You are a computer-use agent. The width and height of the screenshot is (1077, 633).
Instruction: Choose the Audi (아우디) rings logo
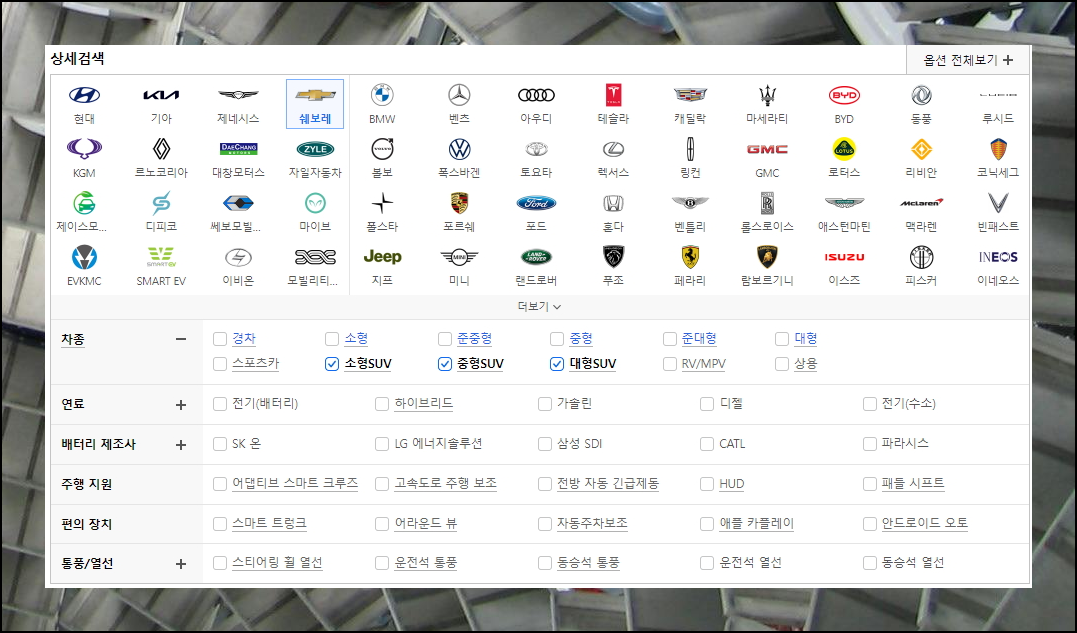[x=536, y=95]
